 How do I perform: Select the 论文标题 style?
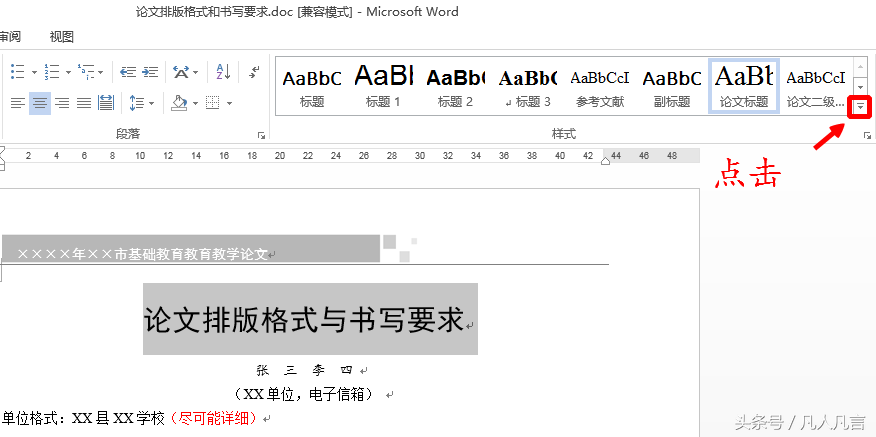(x=744, y=87)
